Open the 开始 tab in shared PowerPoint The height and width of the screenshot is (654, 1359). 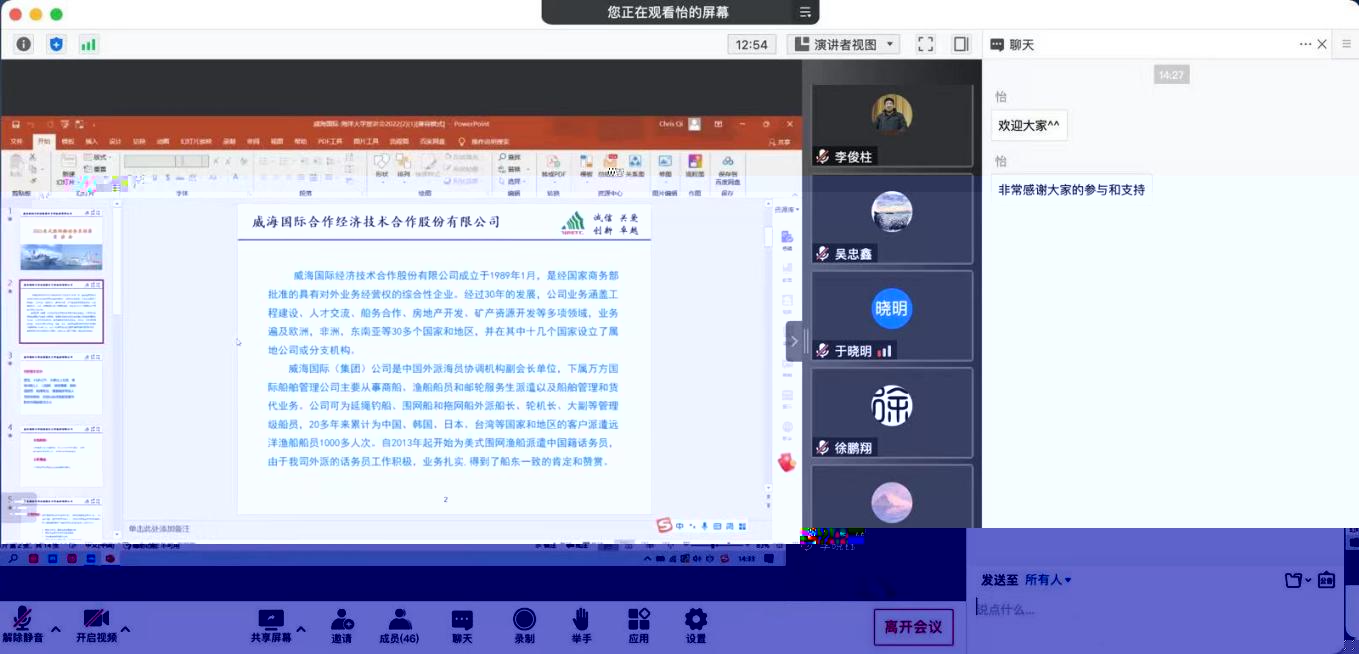point(43,141)
